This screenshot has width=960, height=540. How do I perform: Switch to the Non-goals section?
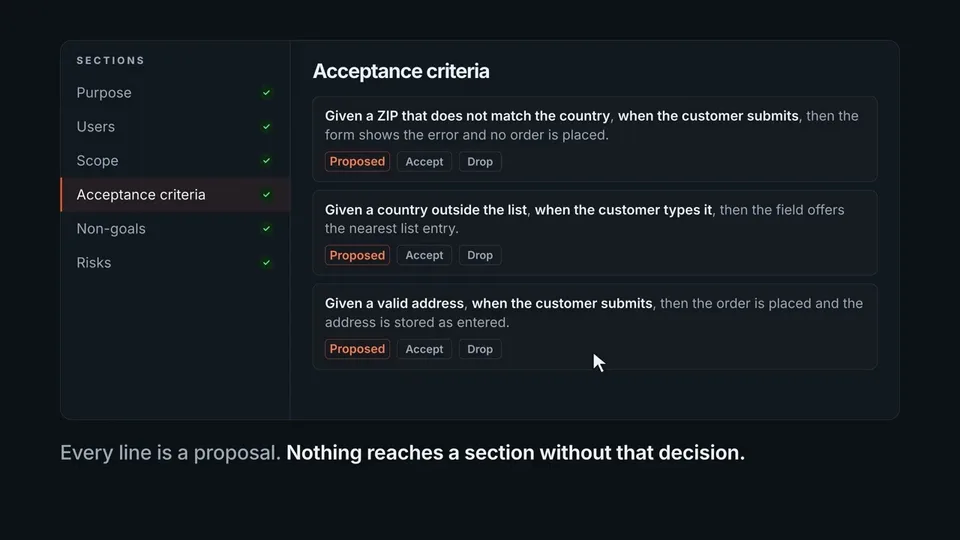(175, 228)
